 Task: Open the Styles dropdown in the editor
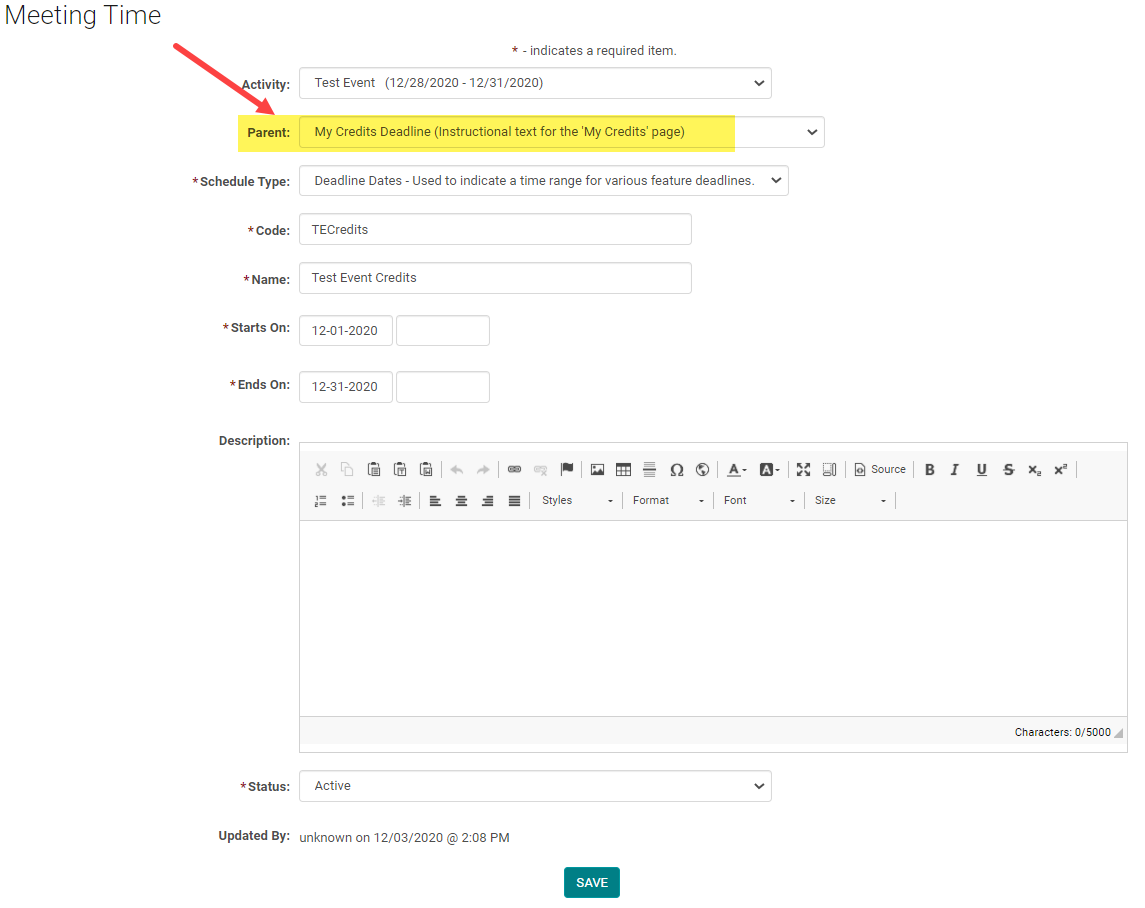pyautogui.click(x=577, y=501)
